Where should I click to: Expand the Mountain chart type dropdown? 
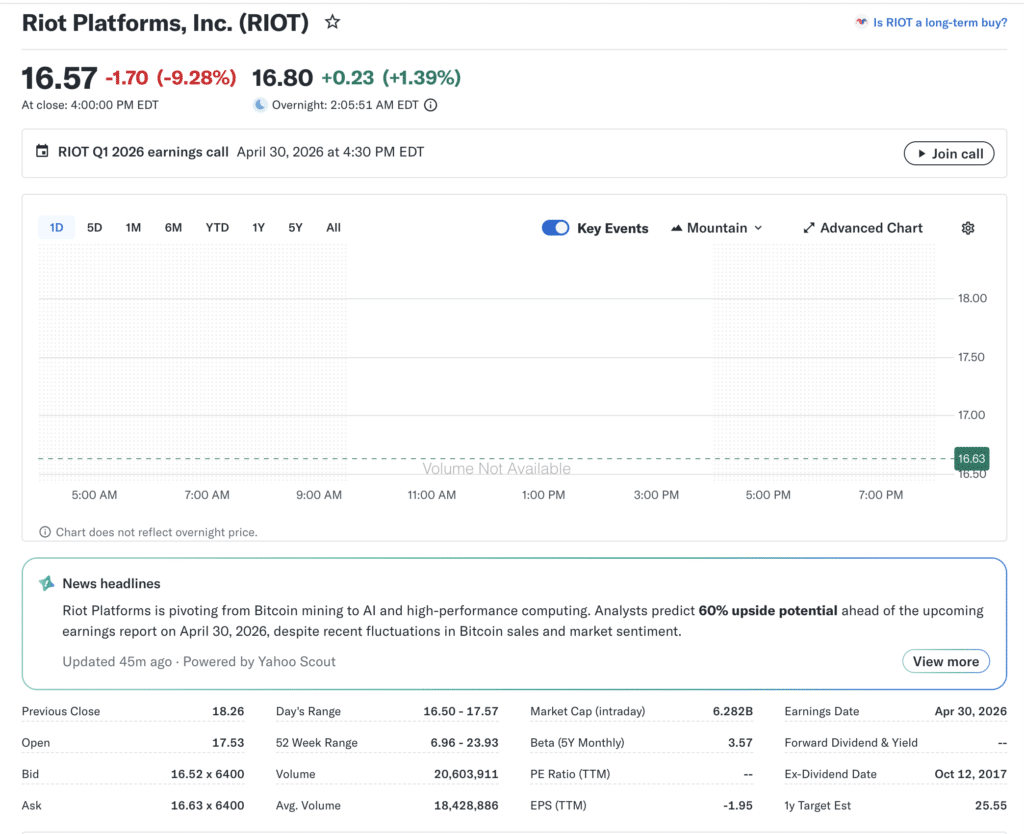tap(717, 228)
